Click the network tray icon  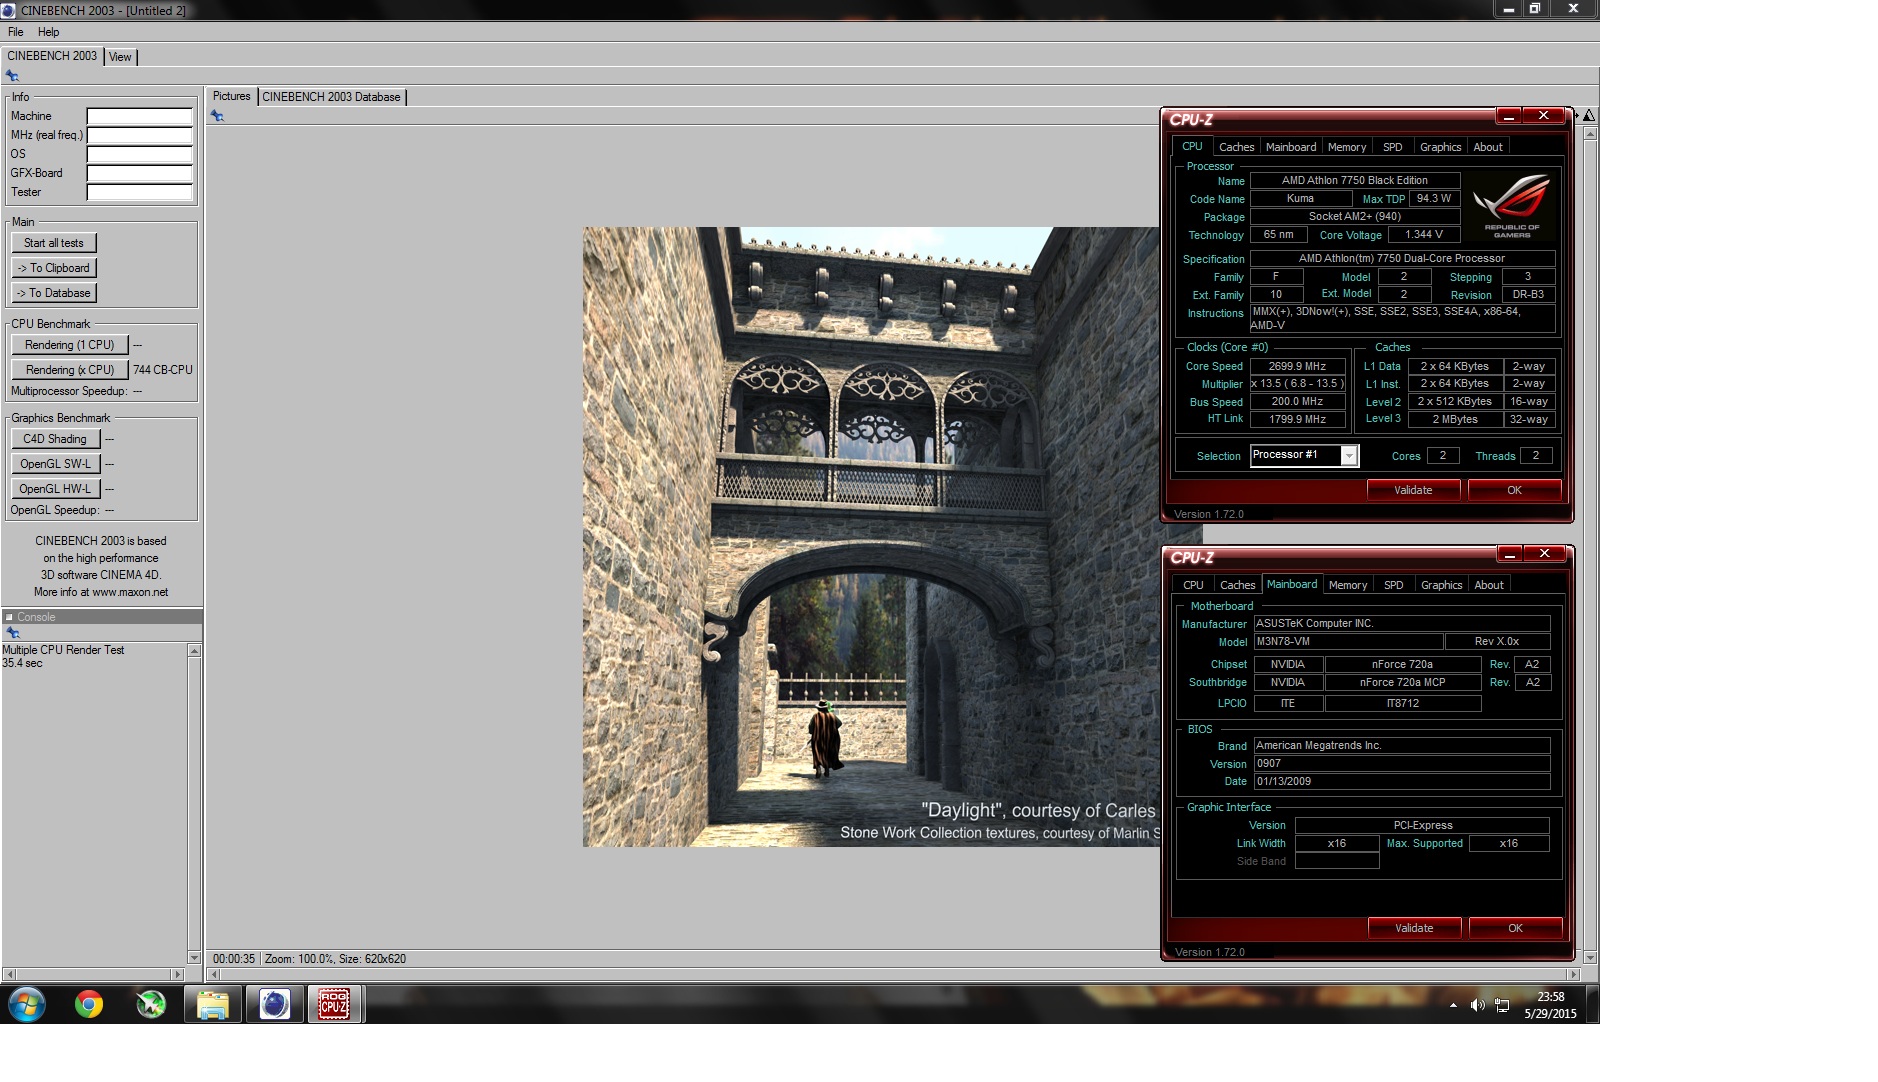tap(1502, 1005)
